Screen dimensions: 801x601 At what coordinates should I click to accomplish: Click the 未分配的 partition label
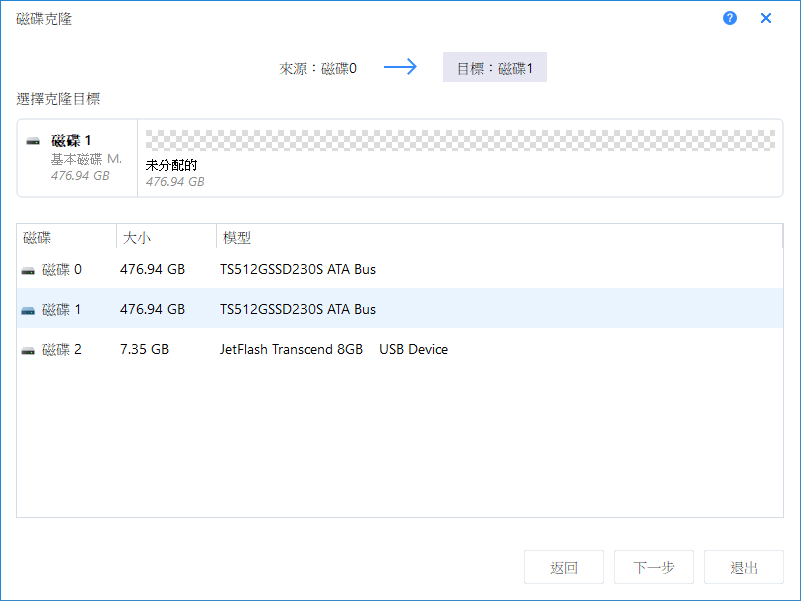pos(171,165)
